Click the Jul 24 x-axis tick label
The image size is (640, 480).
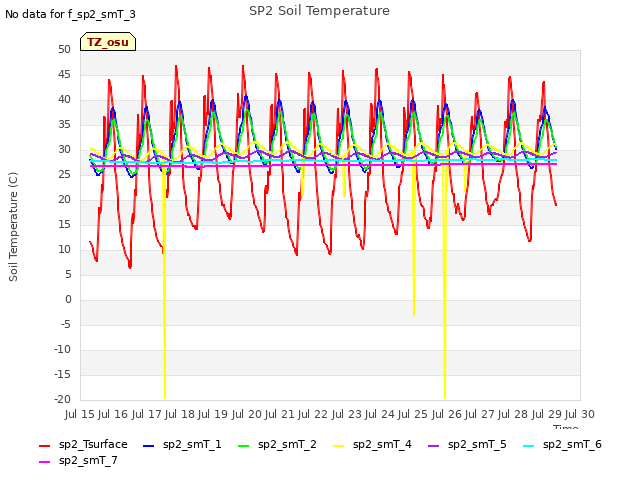[x=380, y=414]
